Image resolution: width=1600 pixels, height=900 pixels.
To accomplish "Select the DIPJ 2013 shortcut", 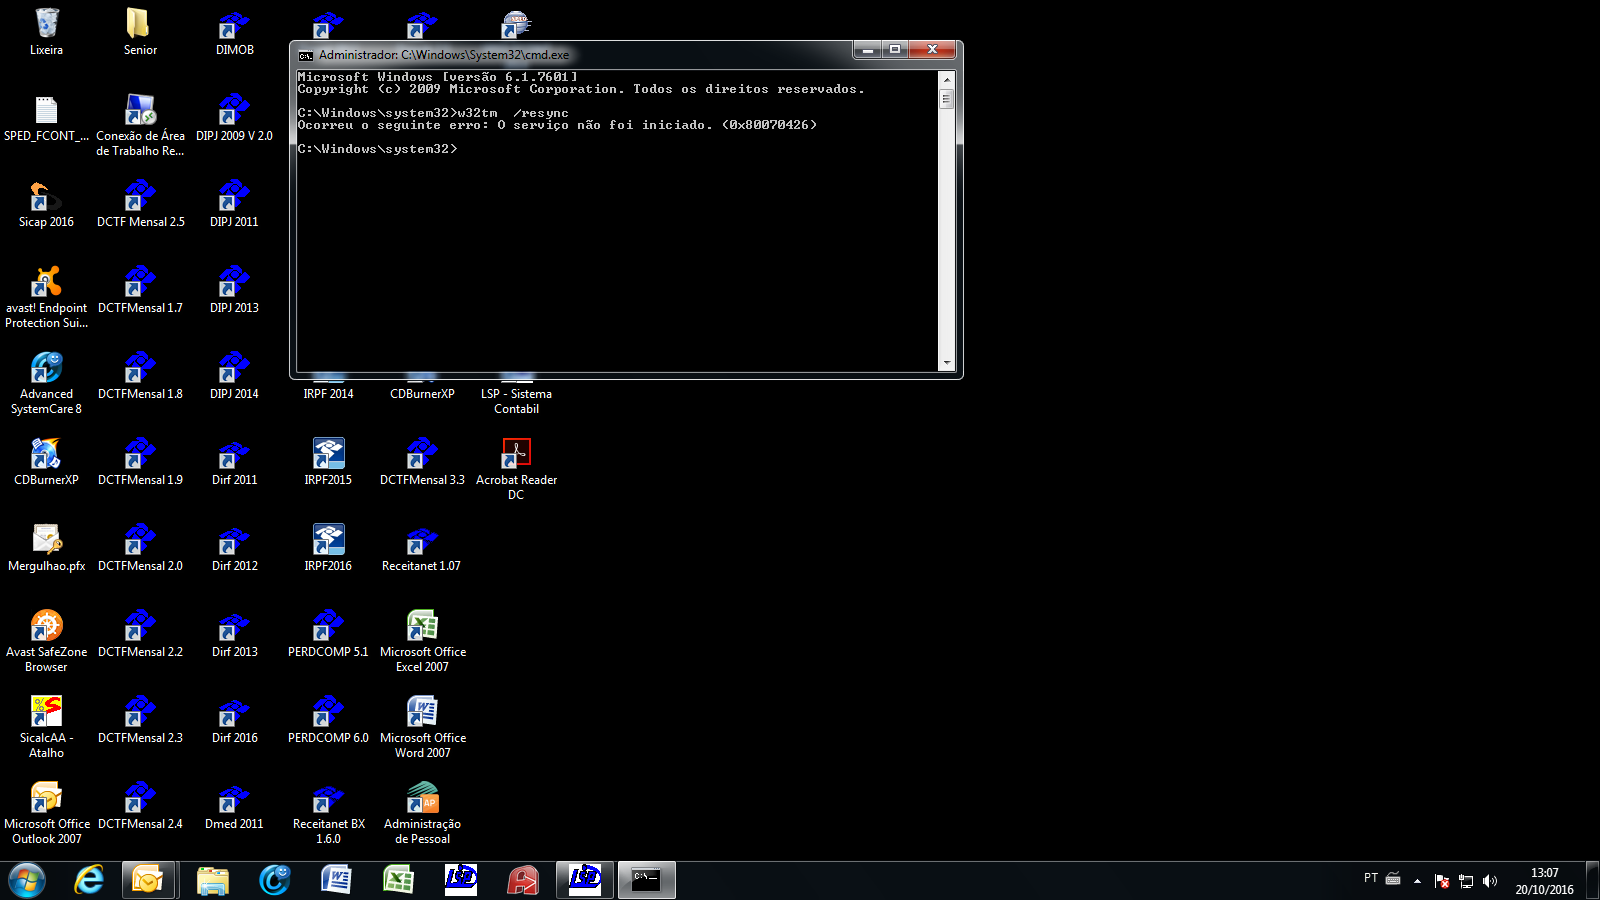I will (x=235, y=290).
